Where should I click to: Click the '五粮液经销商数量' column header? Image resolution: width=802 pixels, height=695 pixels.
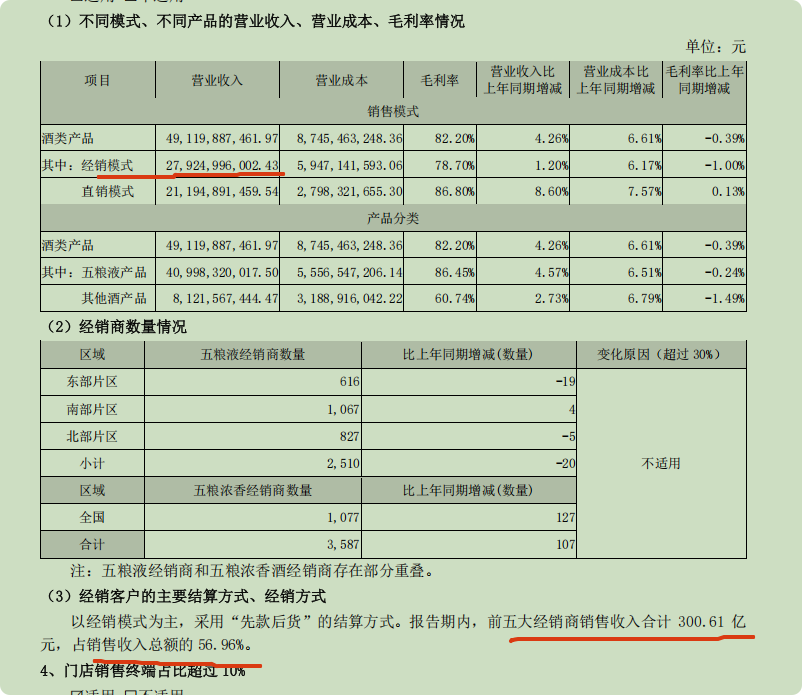pyautogui.click(x=253, y=354)
